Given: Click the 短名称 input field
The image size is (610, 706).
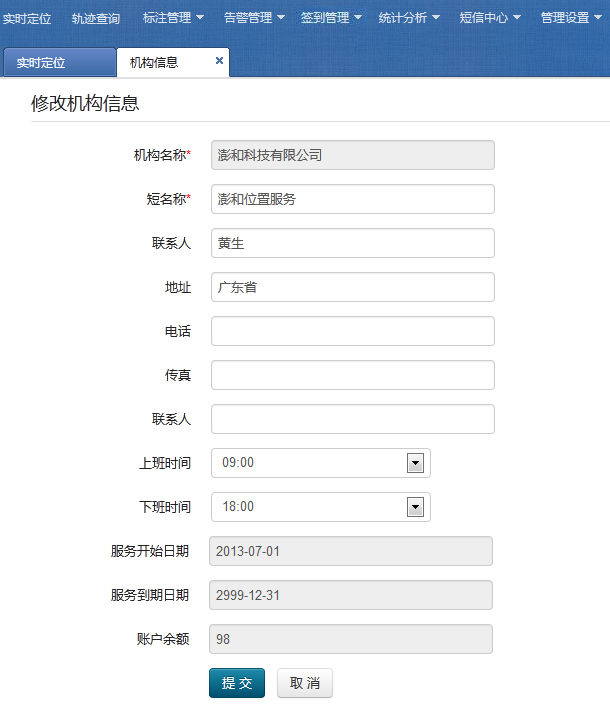Looking at the screenshot, I should click(x=352, y=199).
